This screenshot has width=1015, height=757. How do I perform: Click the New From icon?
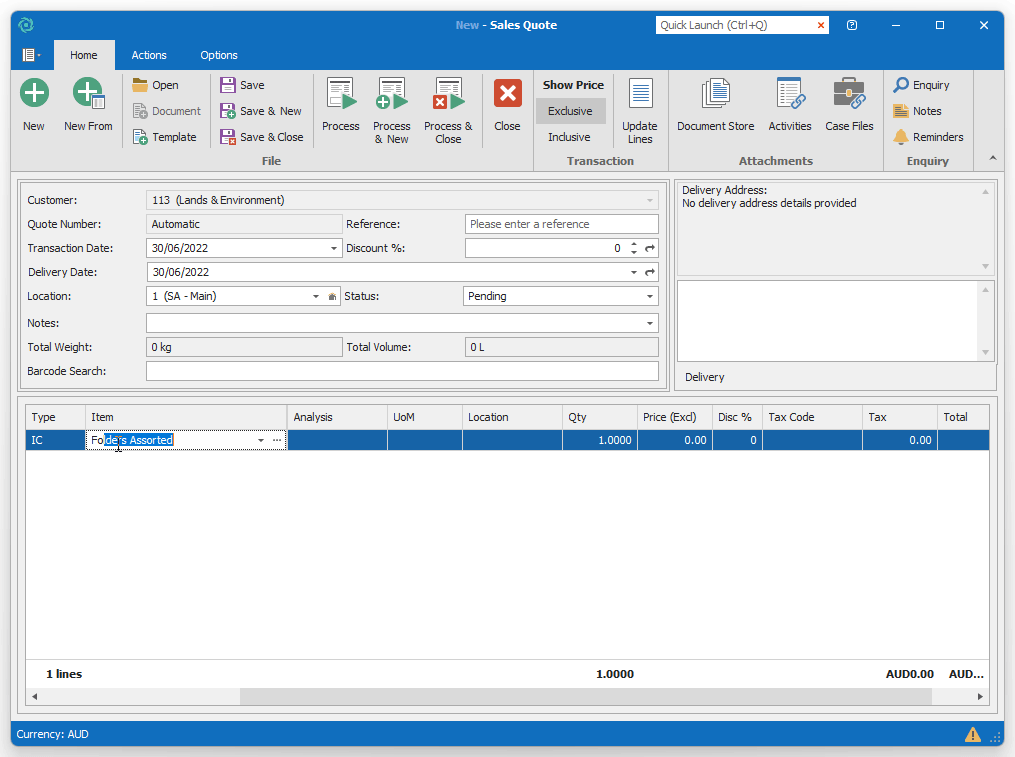click(x=88, y=95)
